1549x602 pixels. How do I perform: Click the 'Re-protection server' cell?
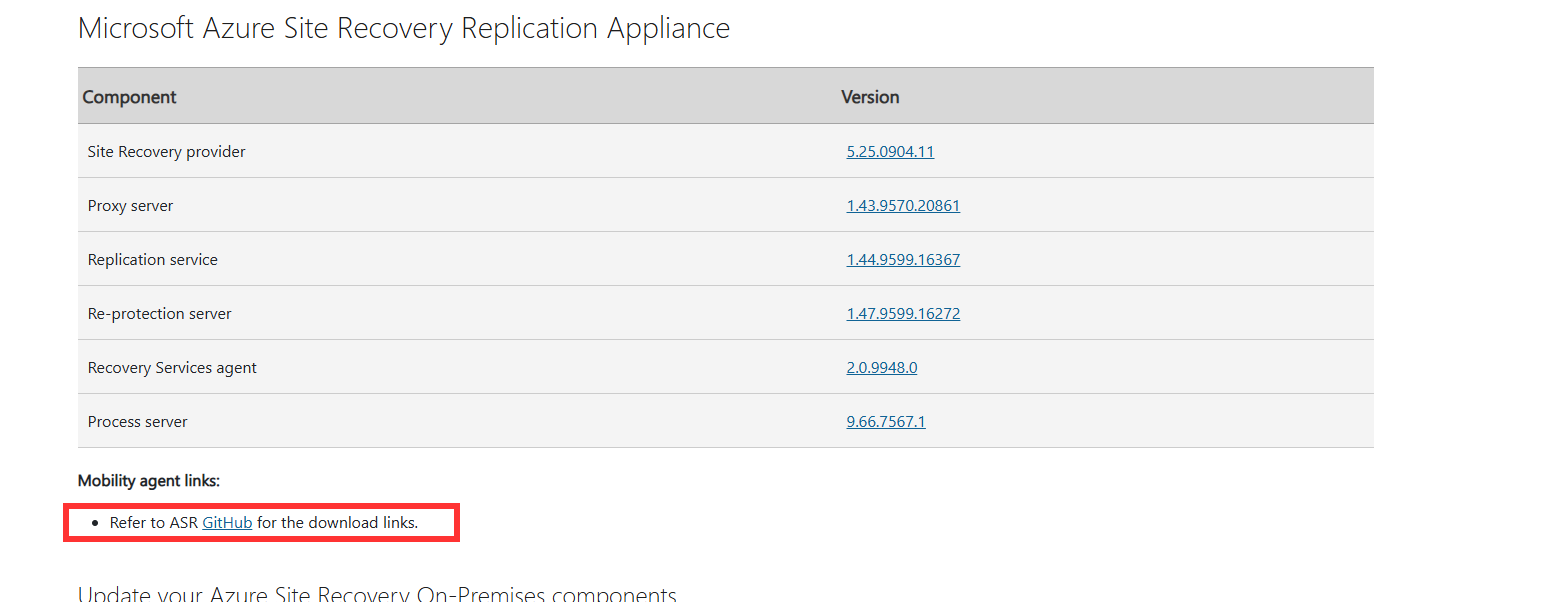tap(459, 313)
